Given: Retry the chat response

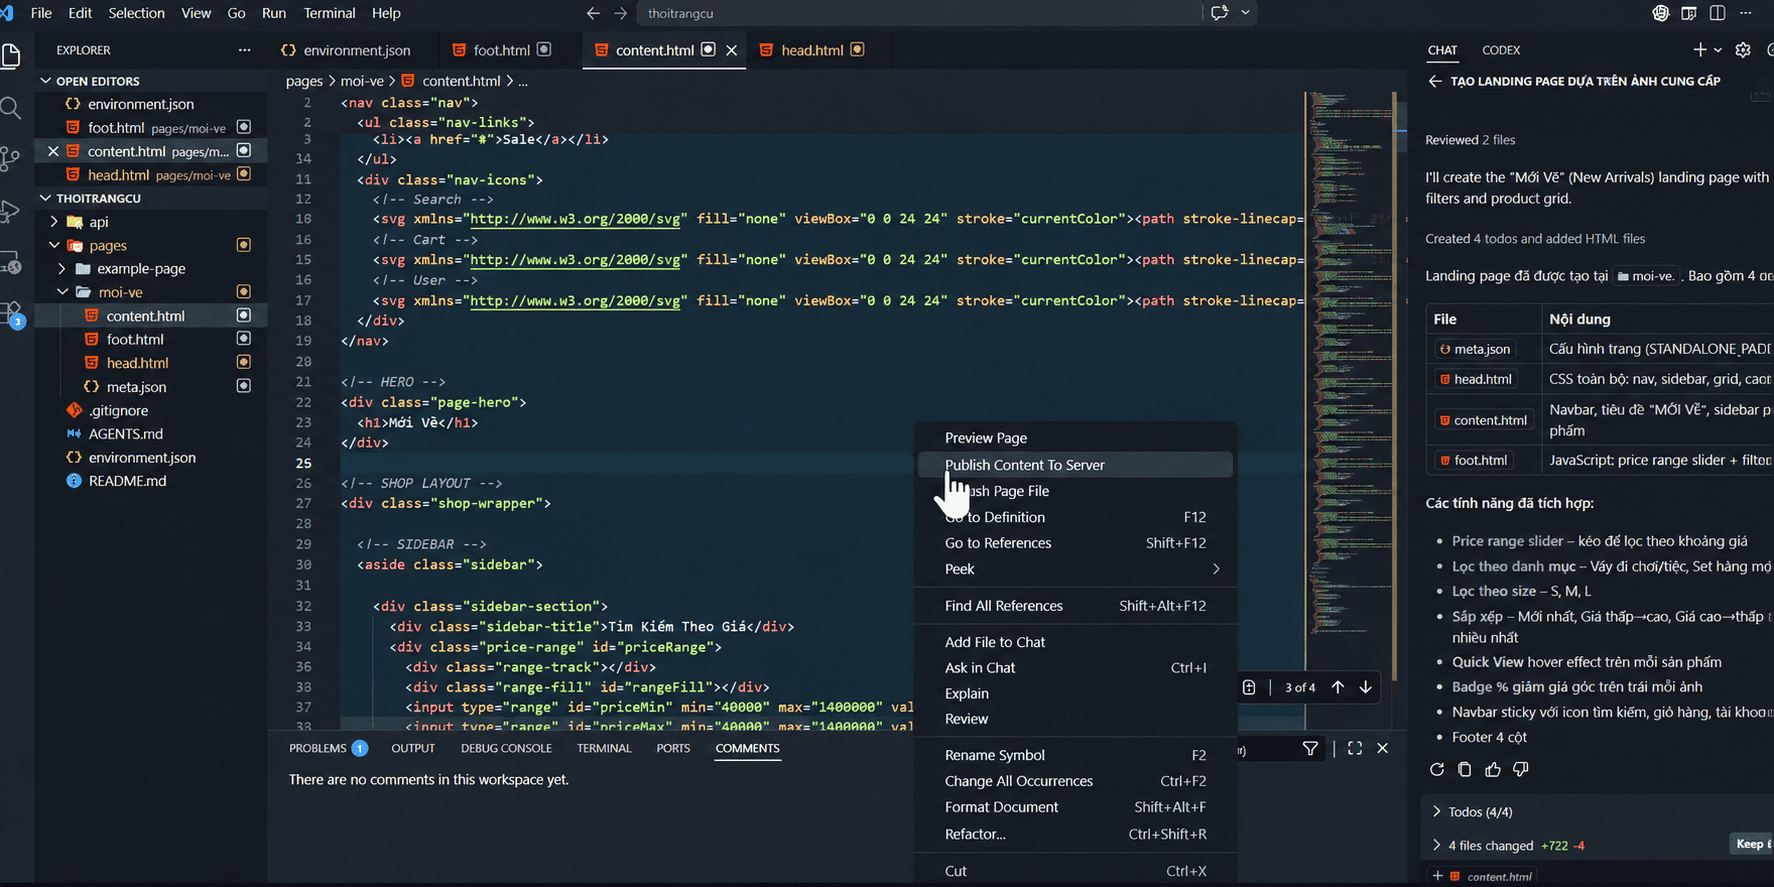Looking at the screenshot, I should 1437,769.
